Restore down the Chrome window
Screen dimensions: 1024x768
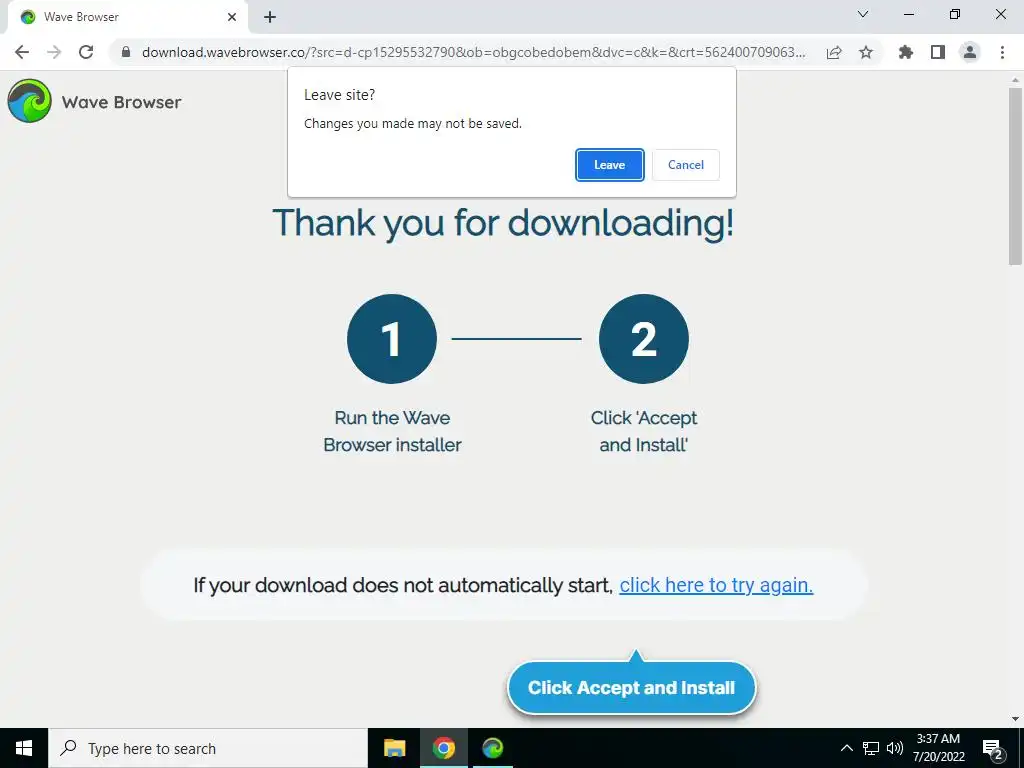coord(955,14)
